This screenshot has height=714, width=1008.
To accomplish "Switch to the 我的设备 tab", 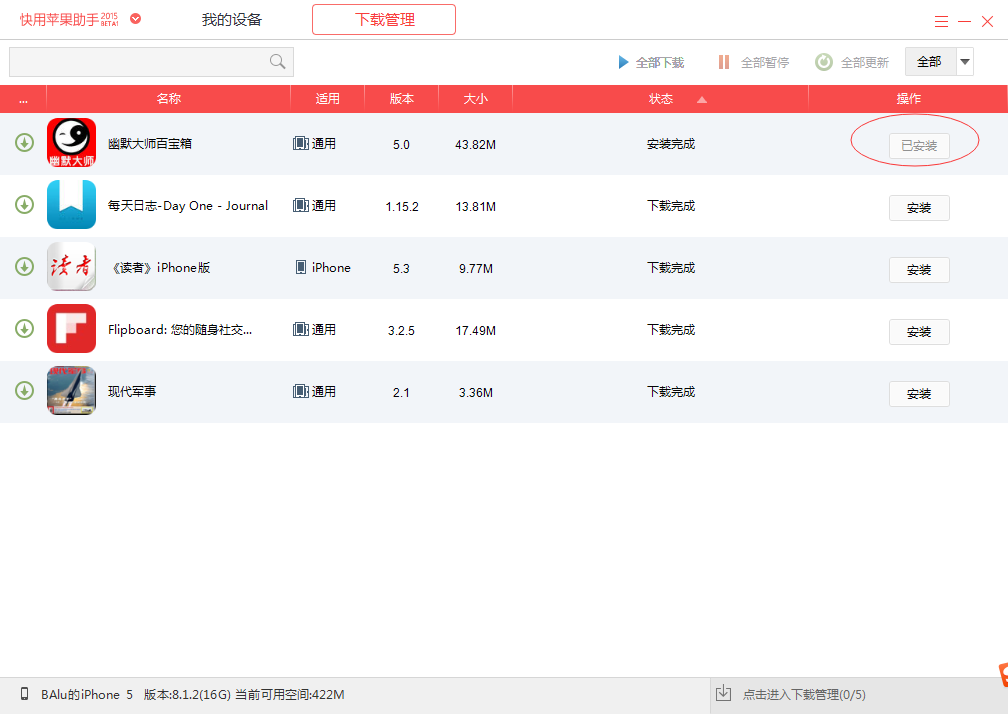I will point(232,20).
